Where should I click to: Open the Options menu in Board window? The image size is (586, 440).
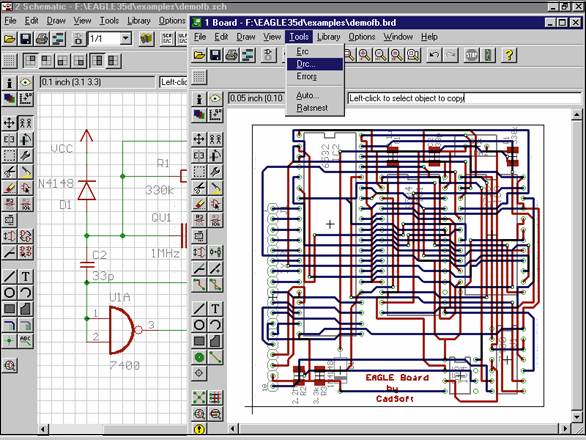click(361, 37)
